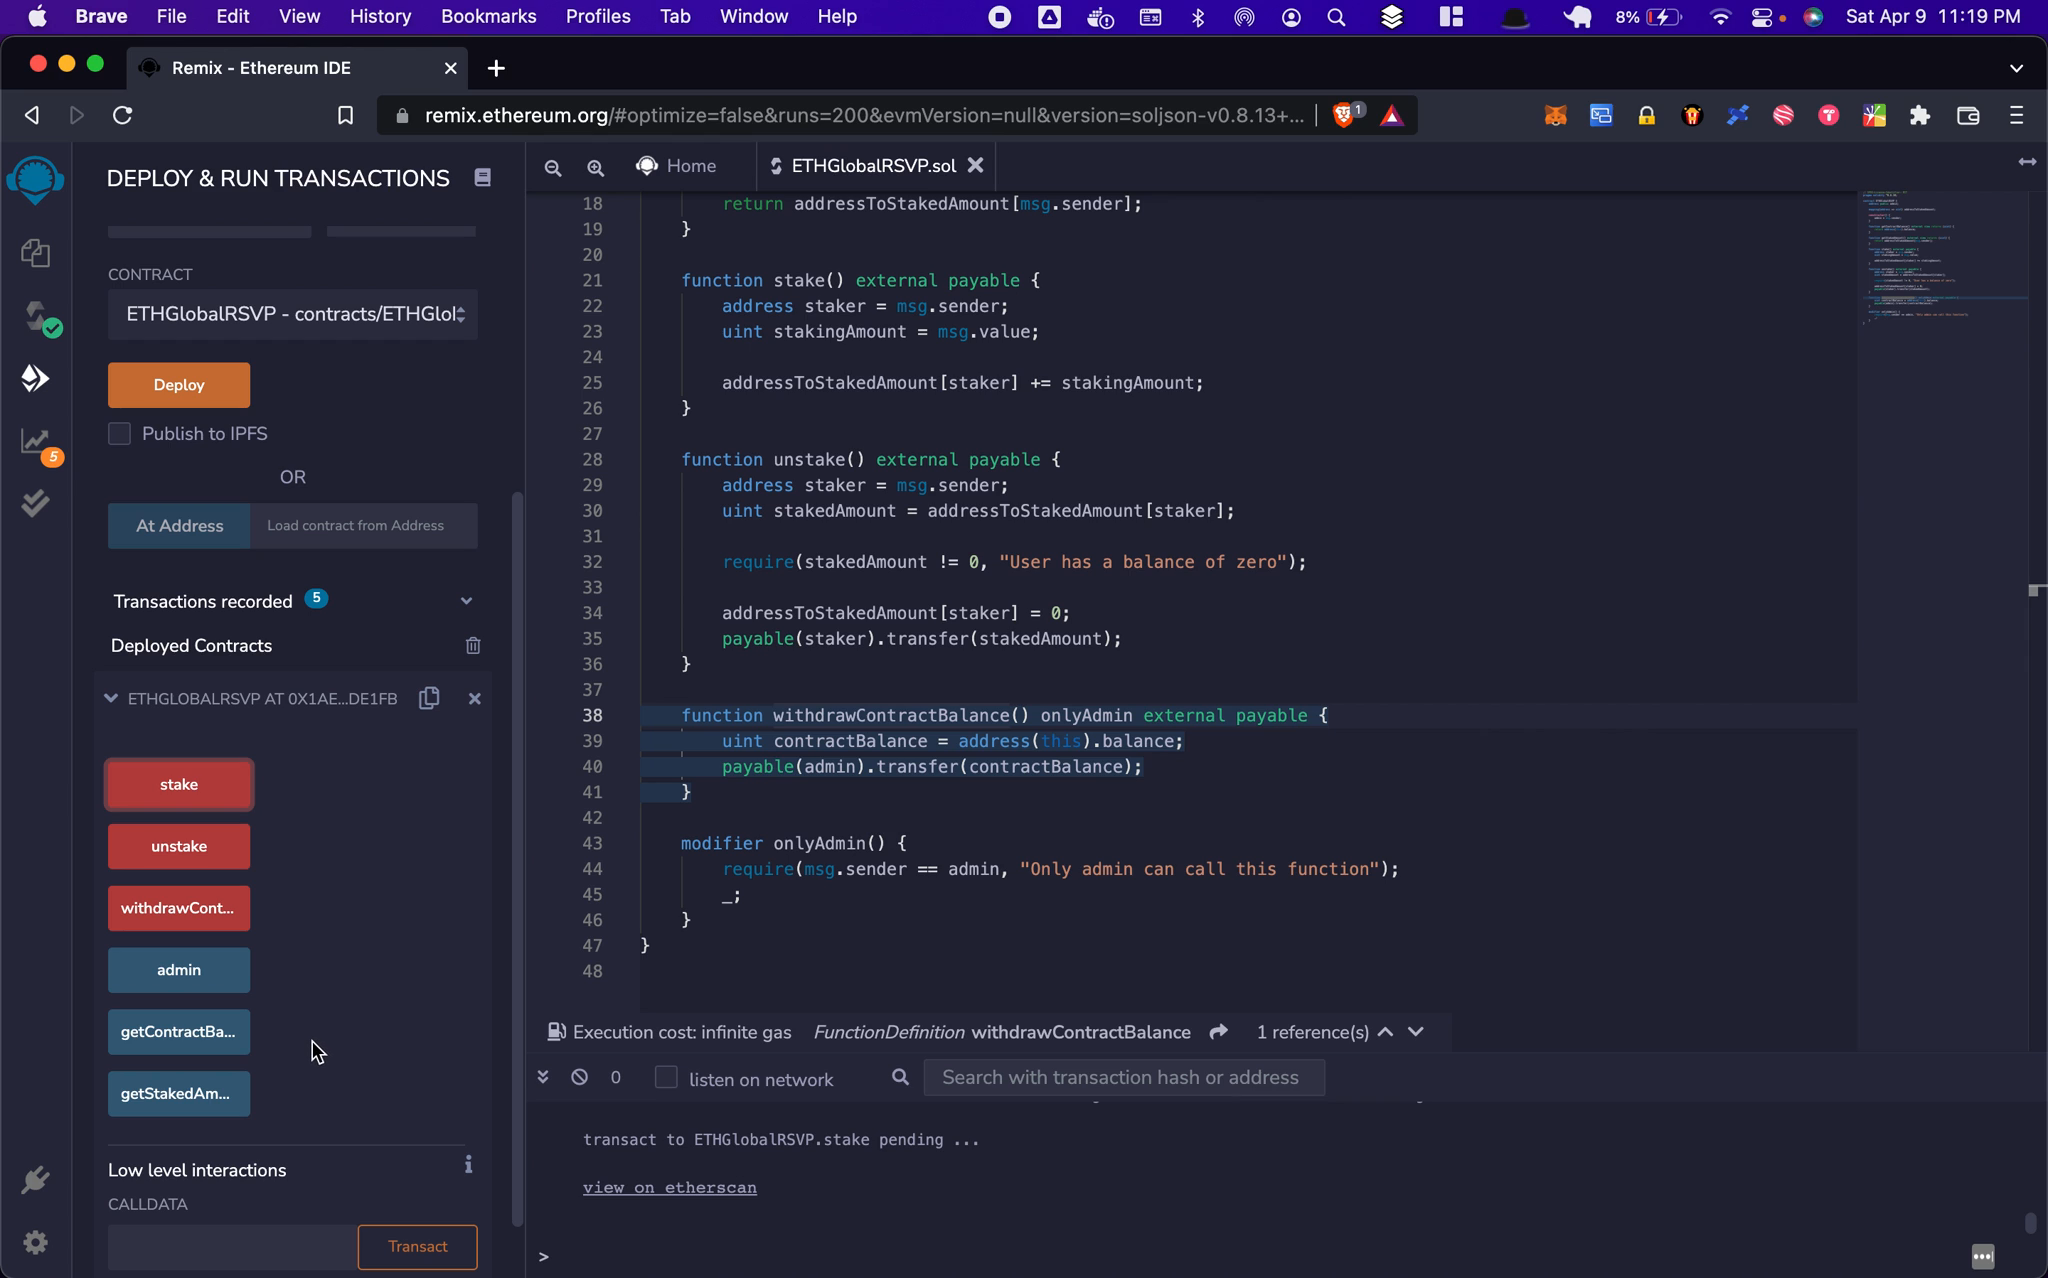Focus the transaction hash search field

click(x=1124, y=1077)
